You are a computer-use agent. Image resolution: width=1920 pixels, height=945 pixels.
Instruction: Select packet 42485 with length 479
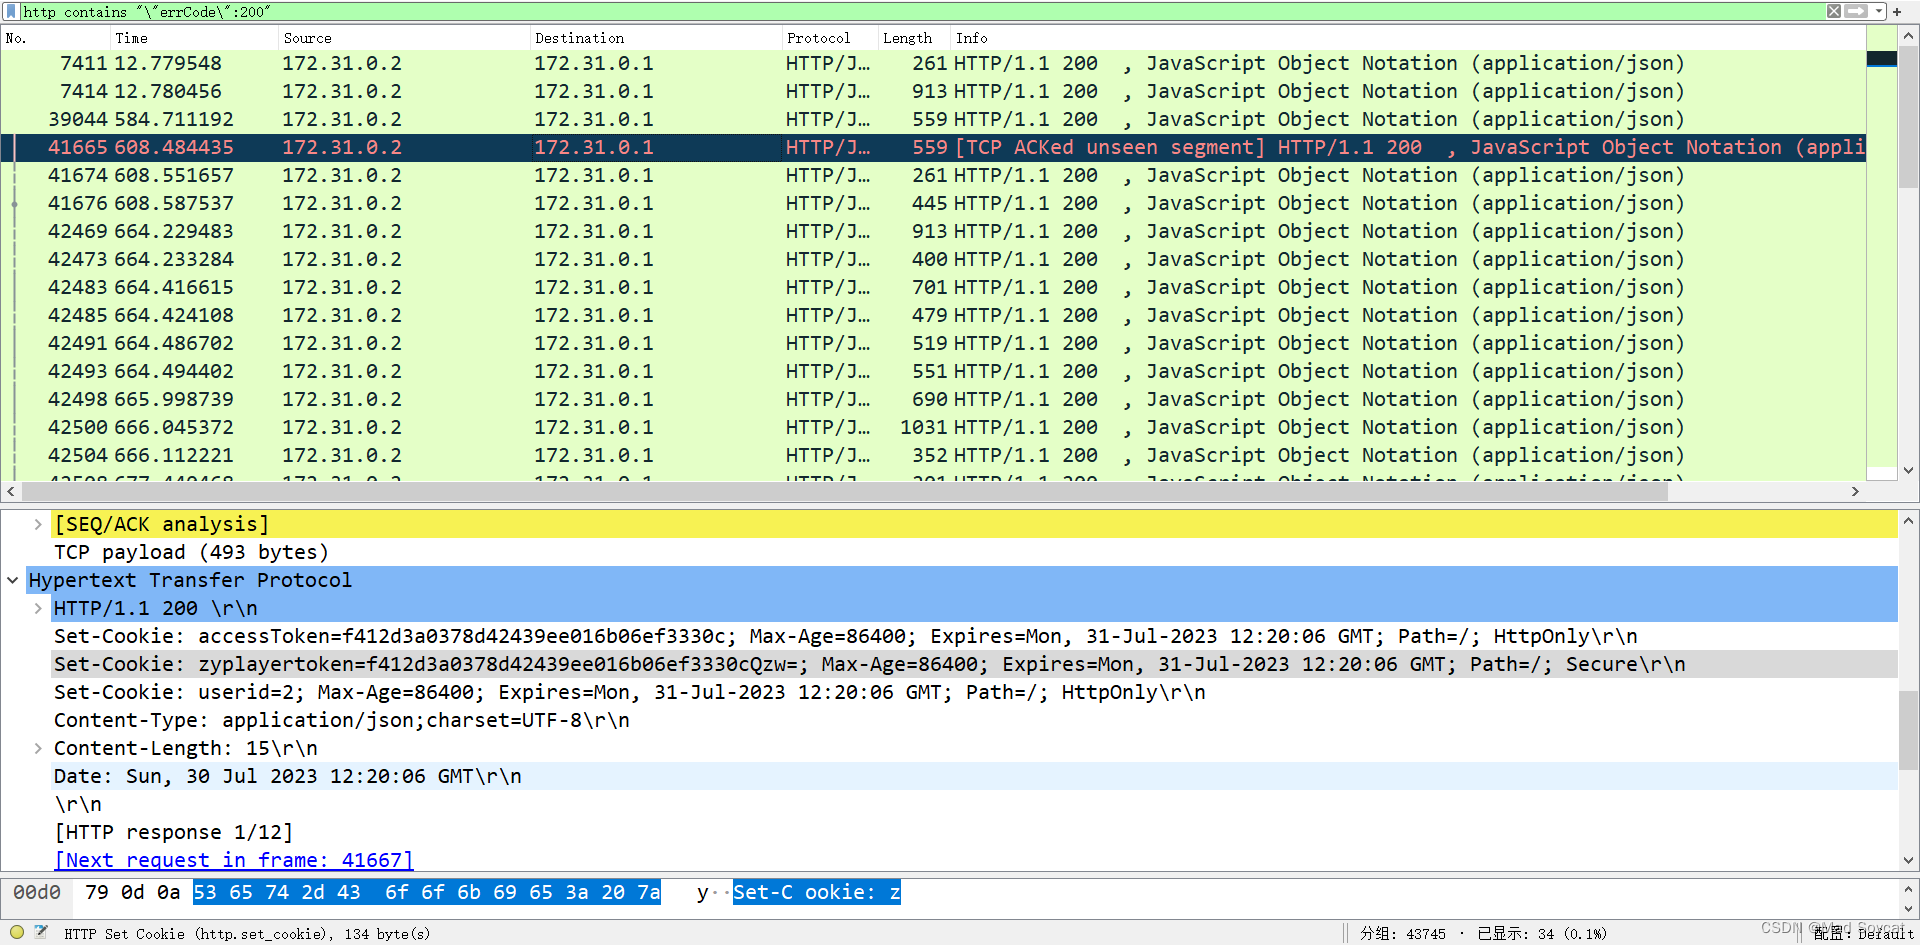click(933, 315)
